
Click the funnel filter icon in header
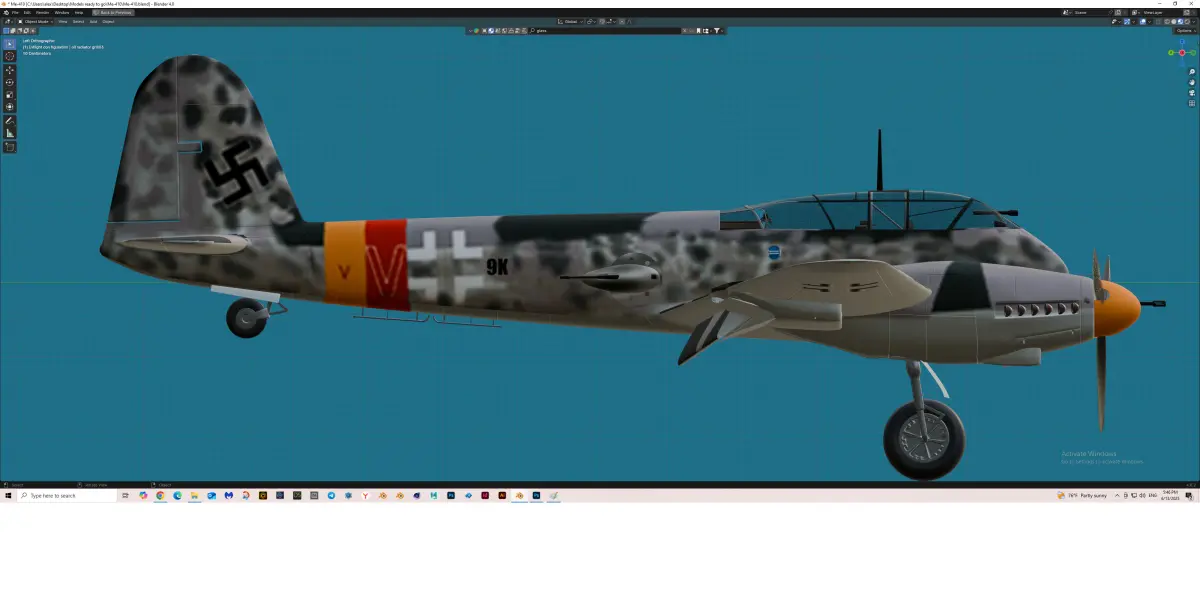tap(717, 31)
